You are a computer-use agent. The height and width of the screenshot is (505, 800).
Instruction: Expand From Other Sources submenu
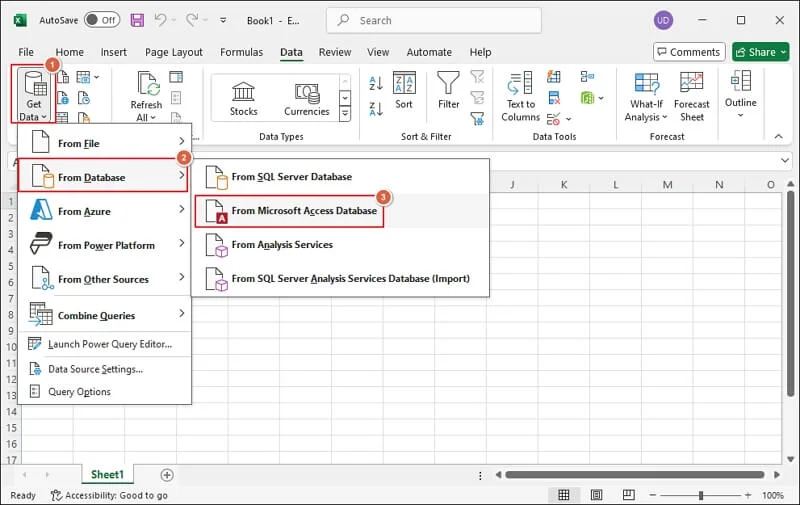point(105,279)
